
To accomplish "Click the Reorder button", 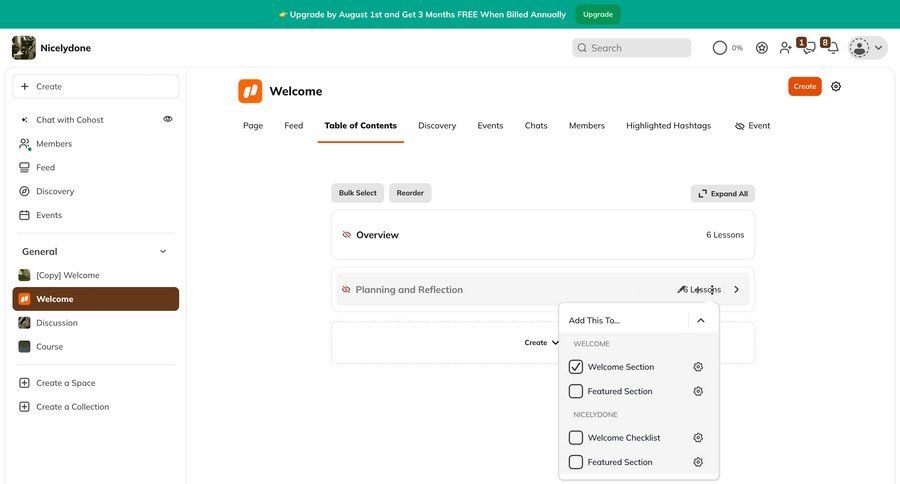I will pyautogui.click(x=410, y=193).
